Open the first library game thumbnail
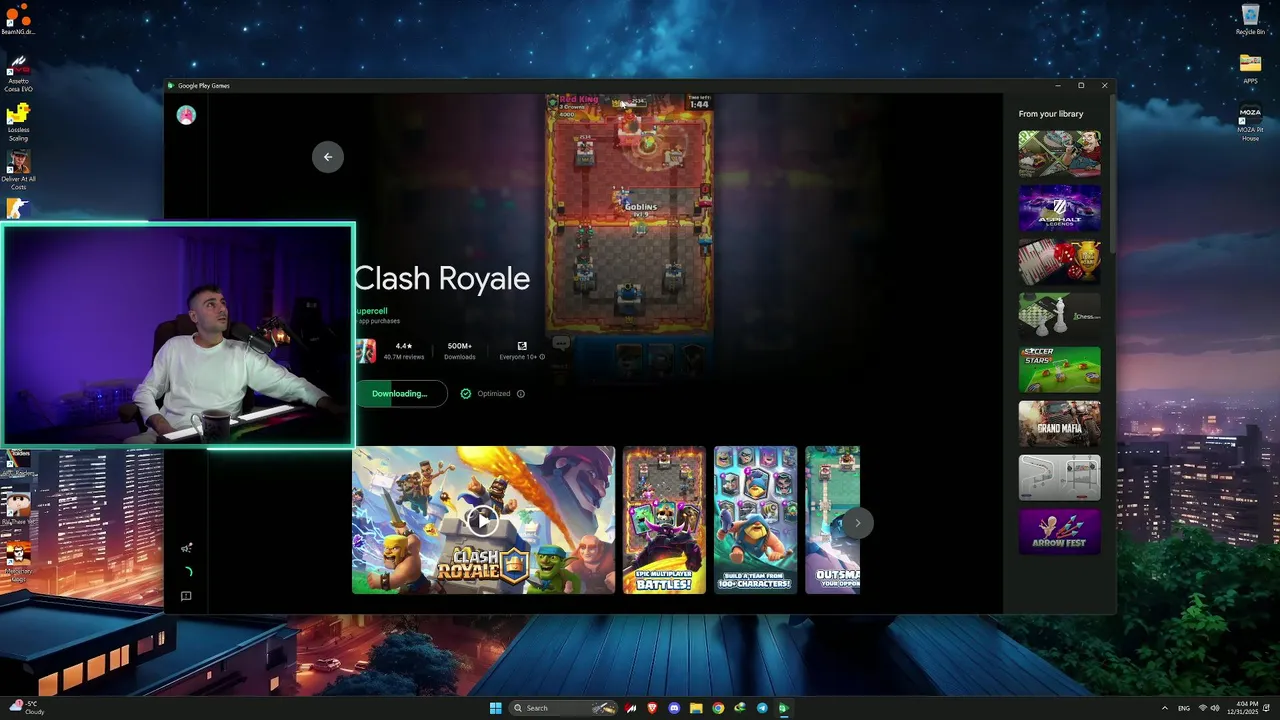1280x720 pixels. (1059, 154)
